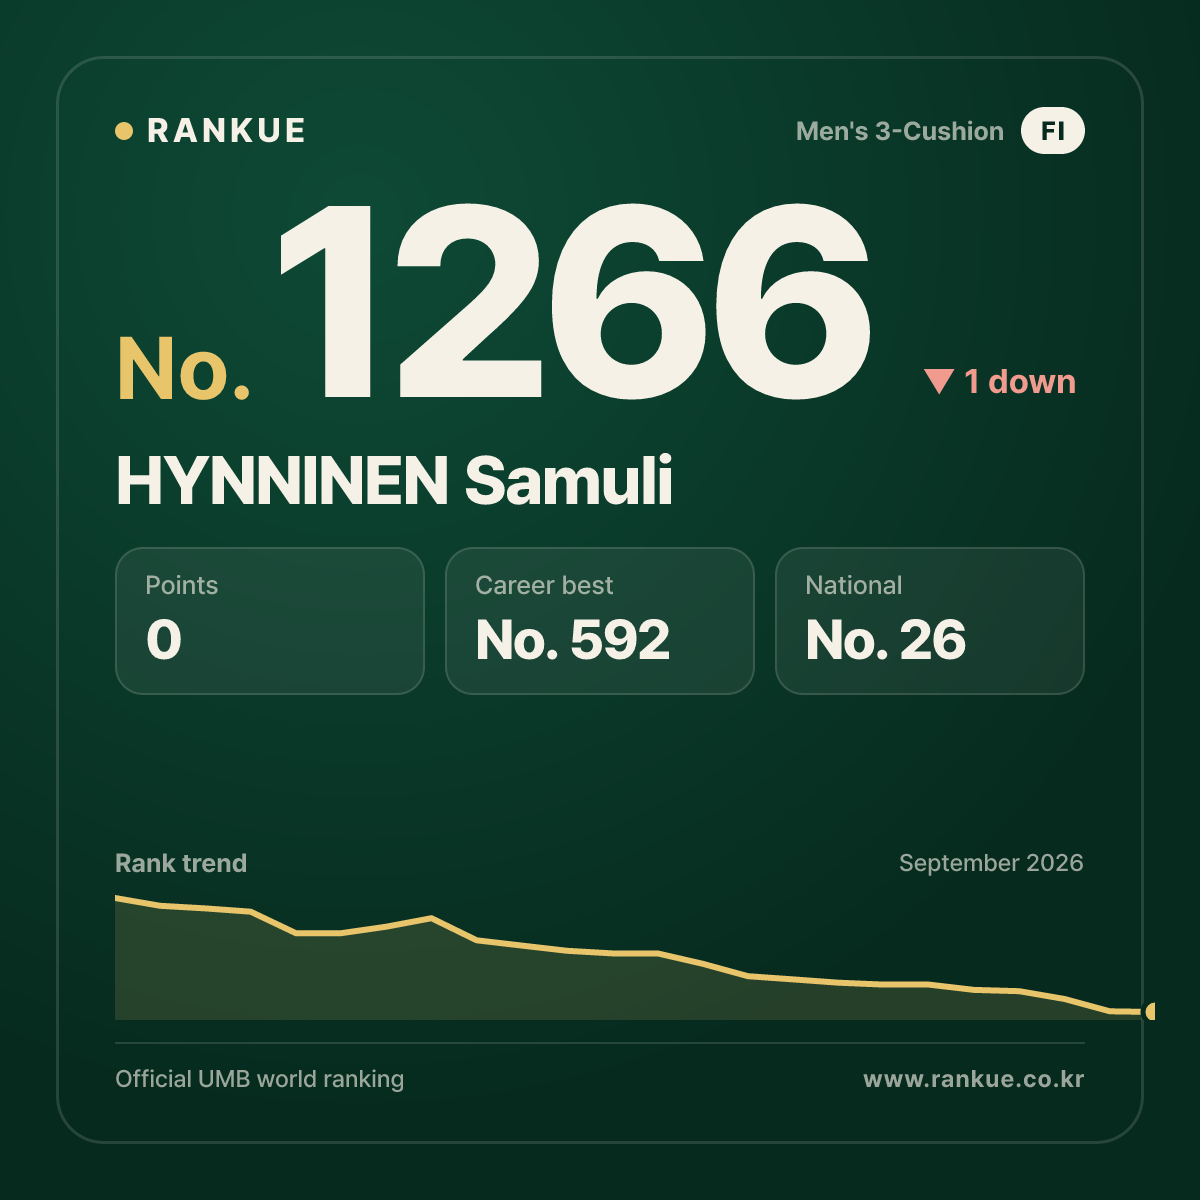Click the yellow end marker on trend line
This screenshot has width=1200, height=1200.
point(1150,1011)
